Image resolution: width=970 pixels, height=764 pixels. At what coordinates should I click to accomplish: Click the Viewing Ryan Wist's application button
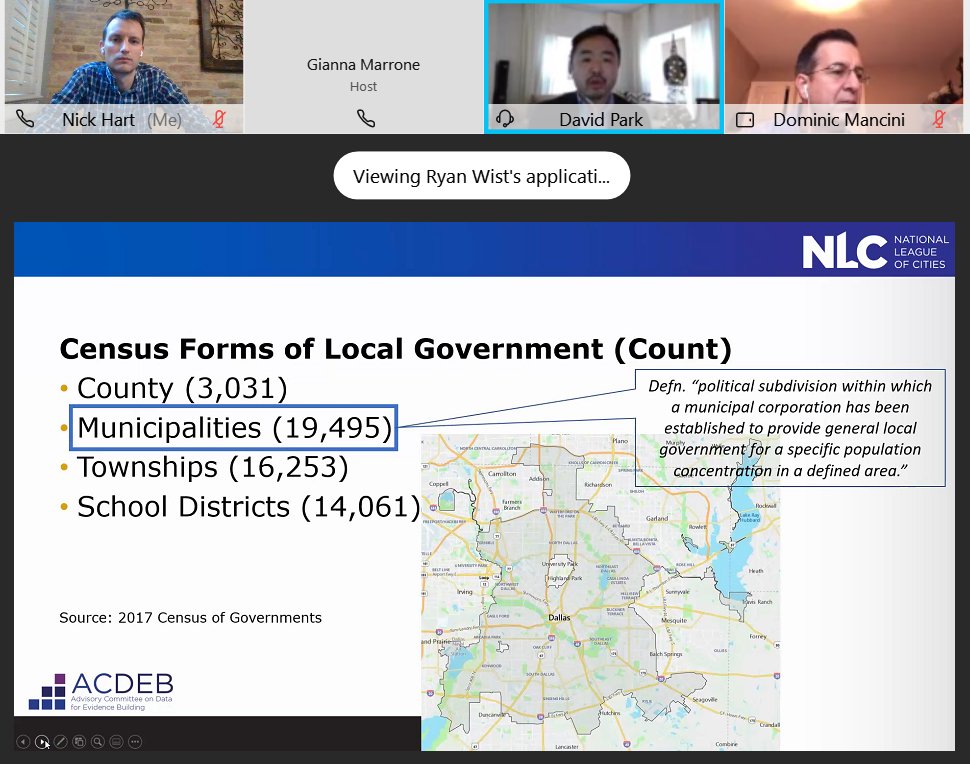coord(483,175)
